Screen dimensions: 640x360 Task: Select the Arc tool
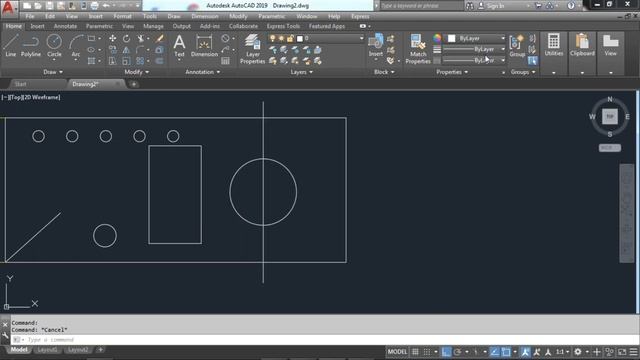point(76,47)
